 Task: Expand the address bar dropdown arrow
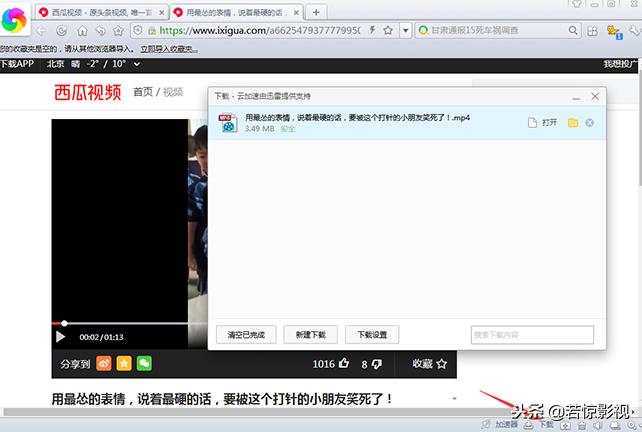click(x=405, y=30)
